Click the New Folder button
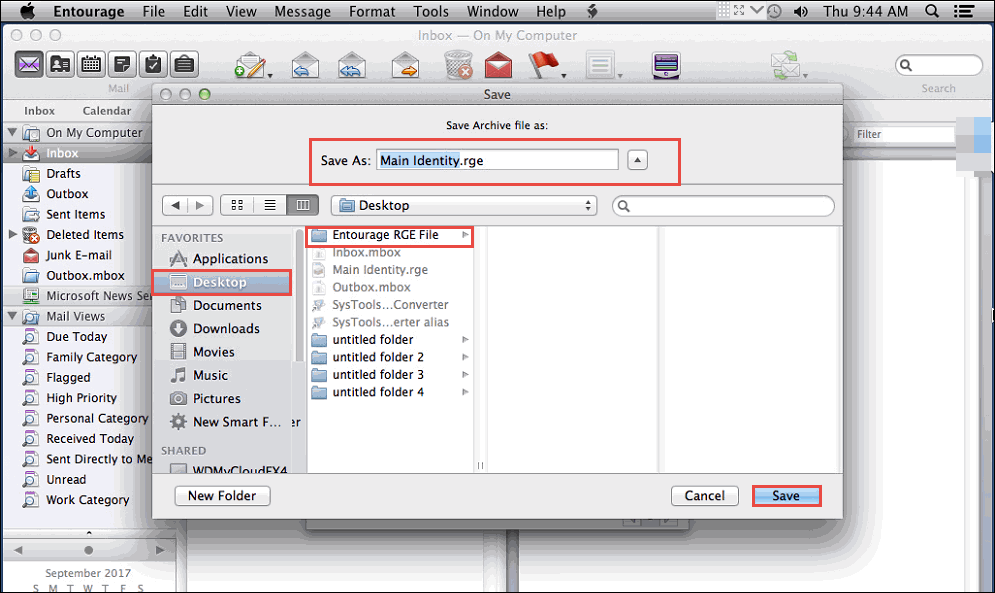The image size is (995, 593). click(222, 495)
